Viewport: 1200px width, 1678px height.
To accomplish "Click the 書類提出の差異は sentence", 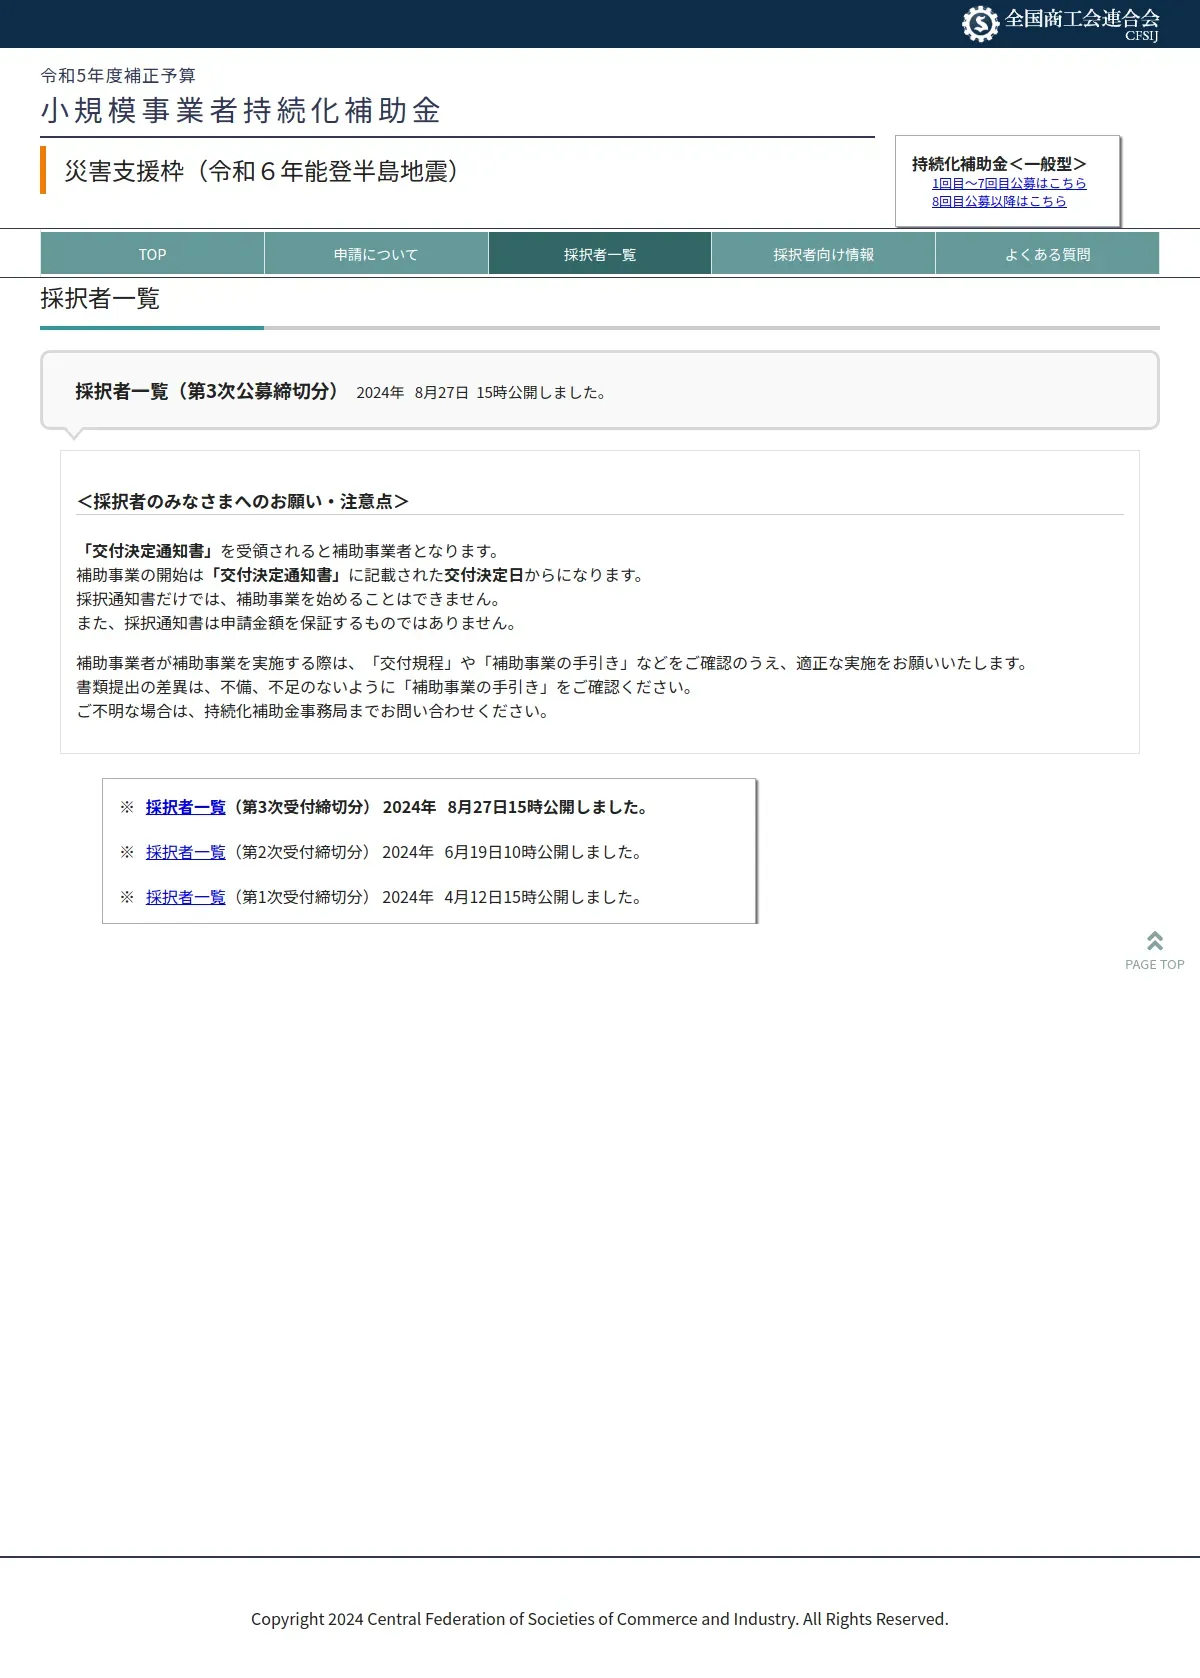I will [x=385, y=687].
